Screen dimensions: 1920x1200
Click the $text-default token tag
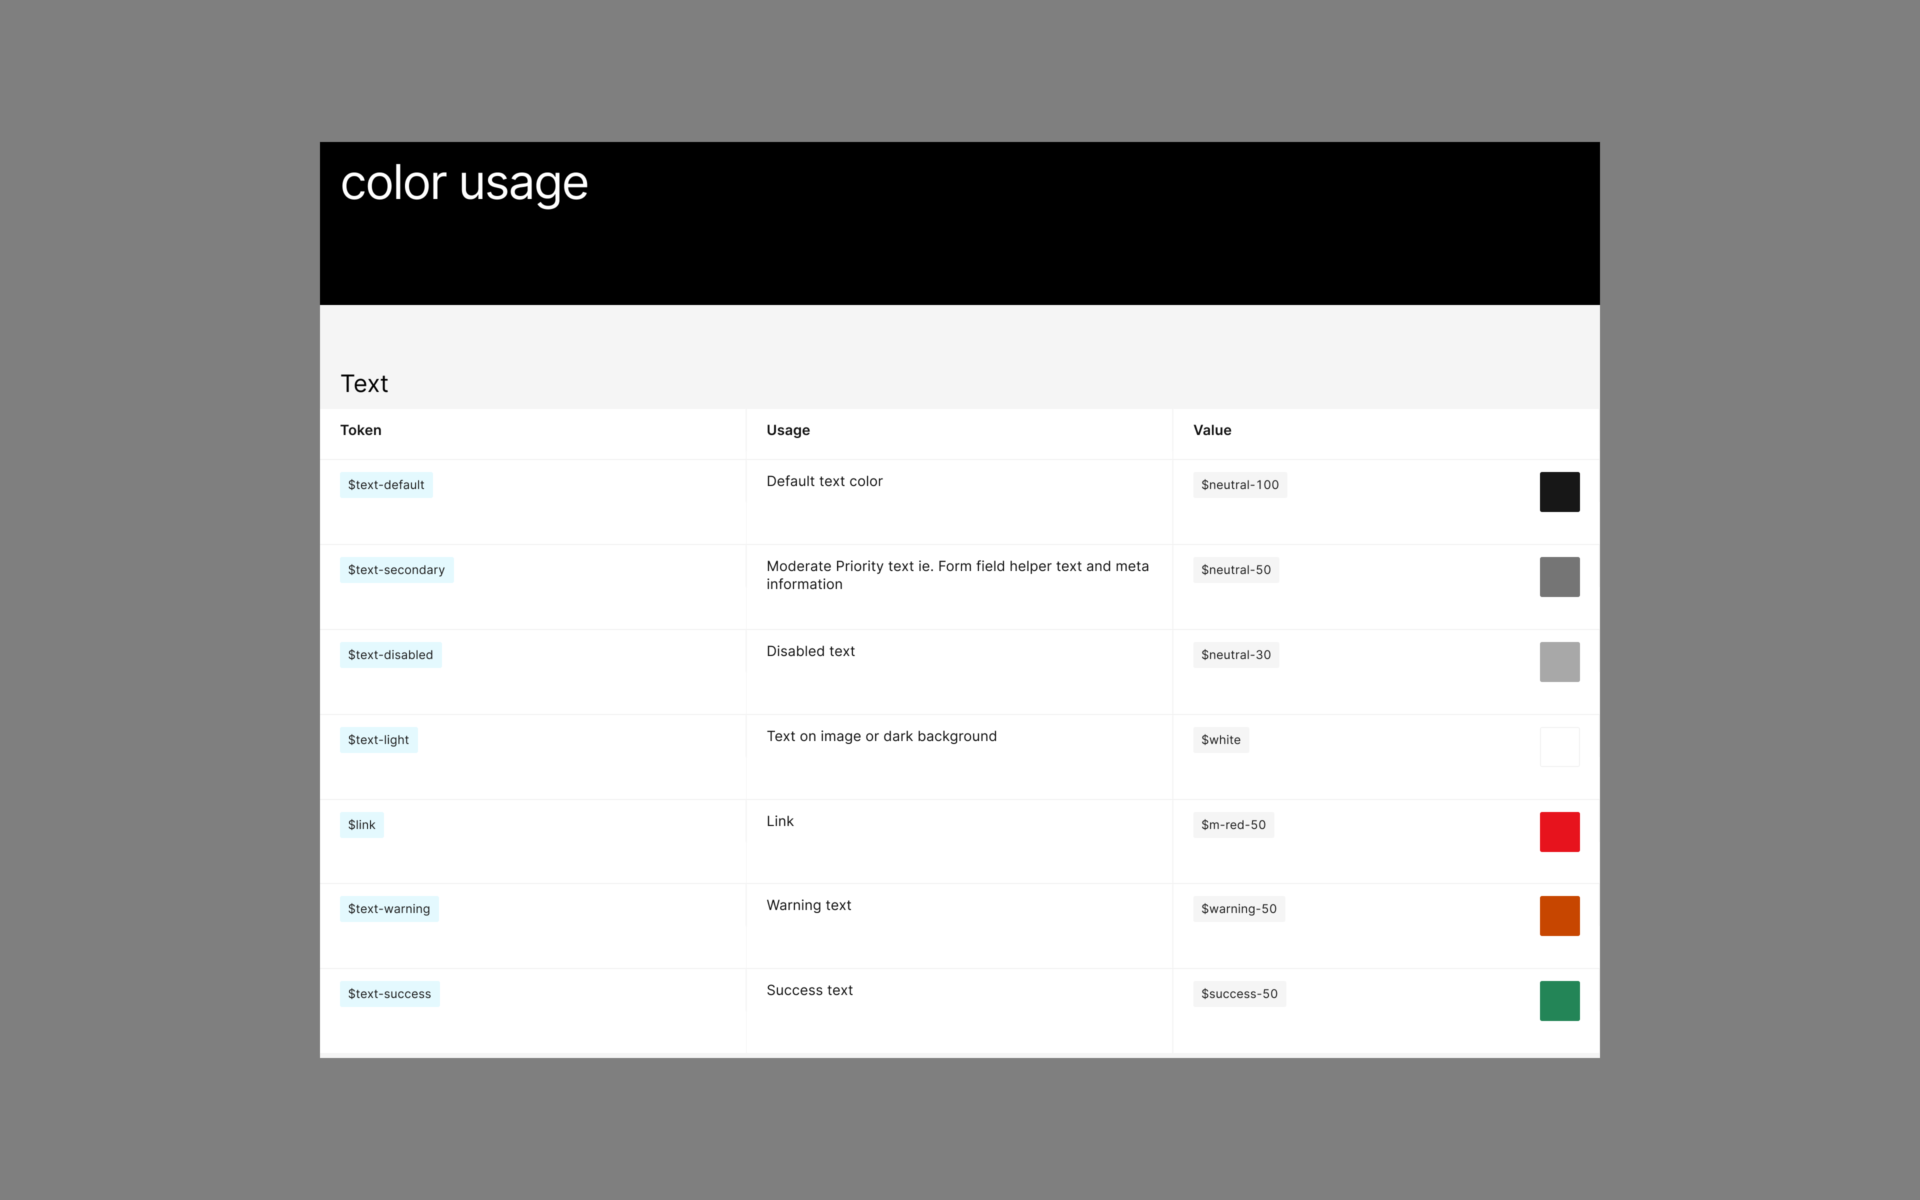[x=386, y=485]
